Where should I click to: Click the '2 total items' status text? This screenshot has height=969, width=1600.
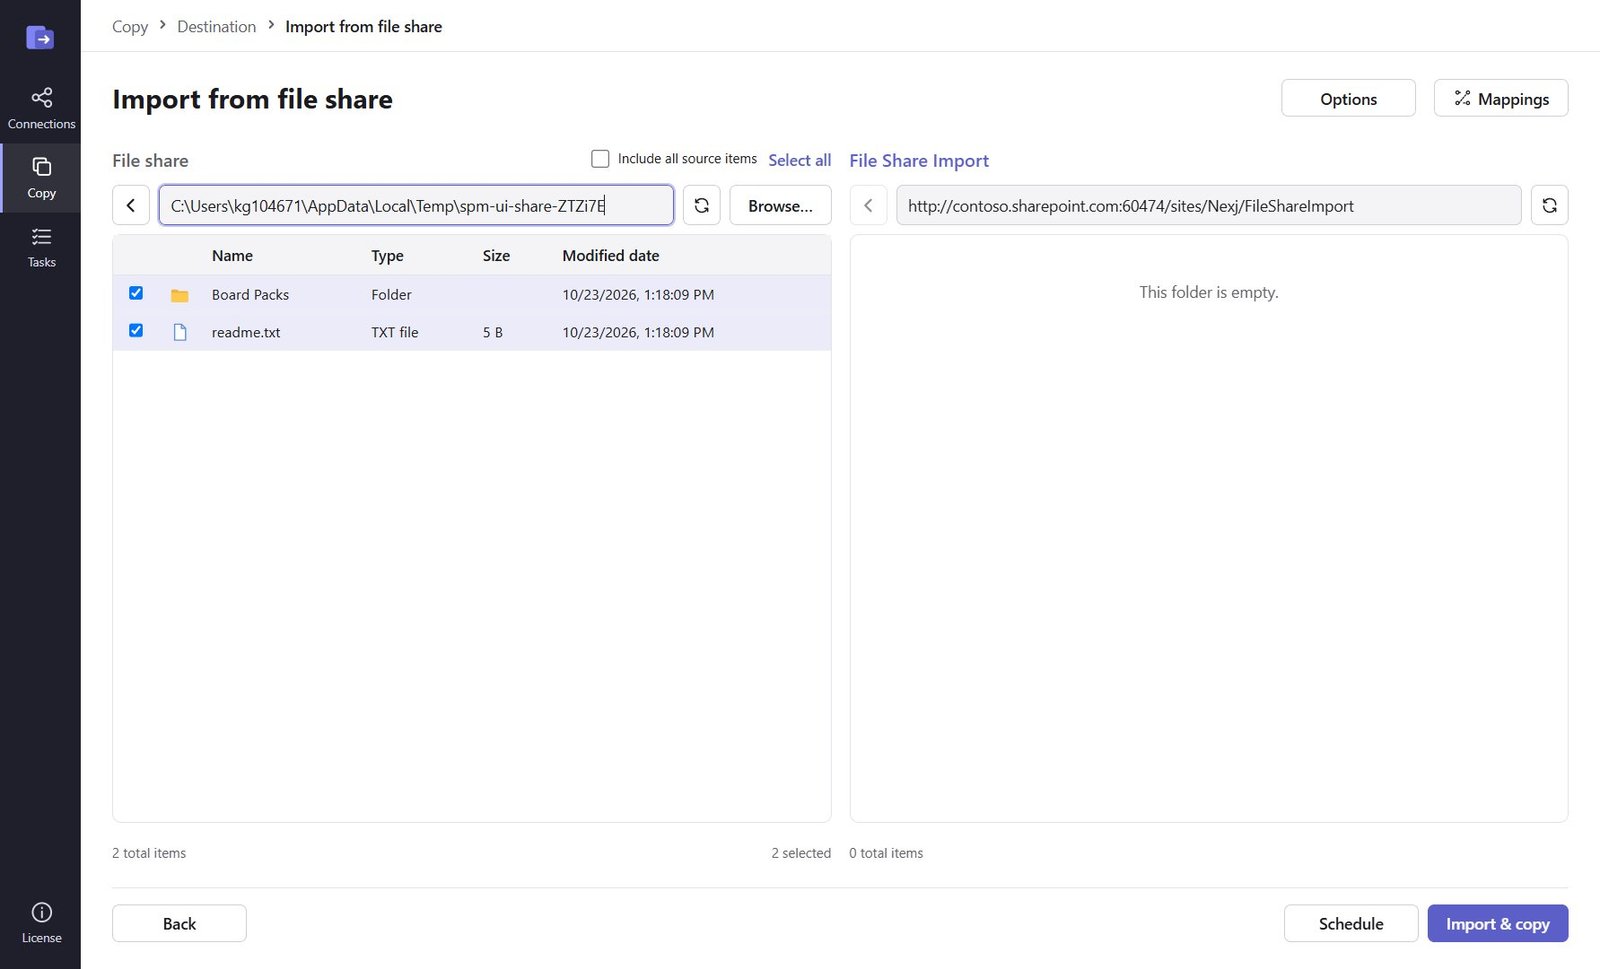[x=149, y=853]
